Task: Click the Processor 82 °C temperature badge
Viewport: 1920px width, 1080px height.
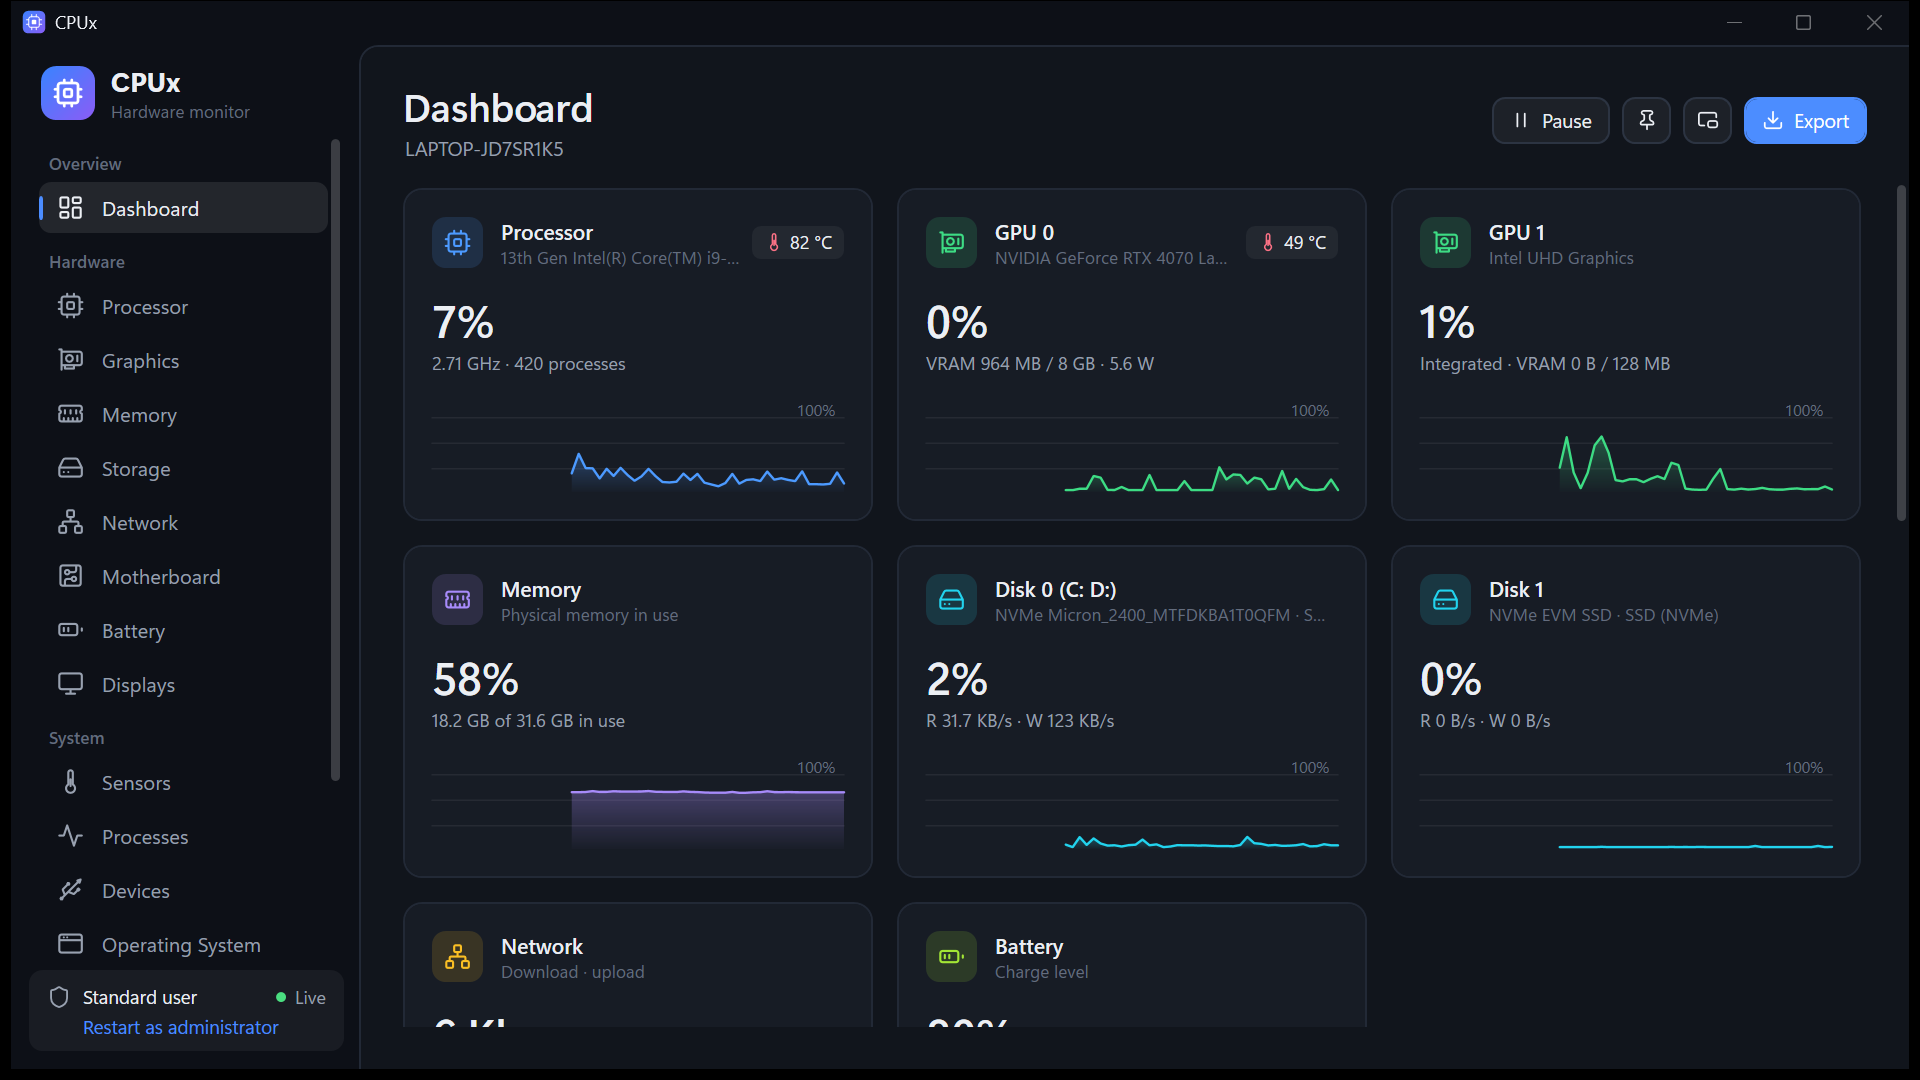Action: point(798,242)
